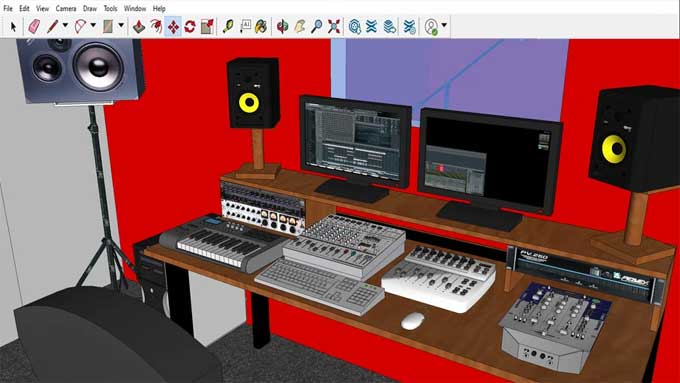Activate the Orbit camera tool
Viewport: 680px width, 383px height.
(x=282, y=26)
